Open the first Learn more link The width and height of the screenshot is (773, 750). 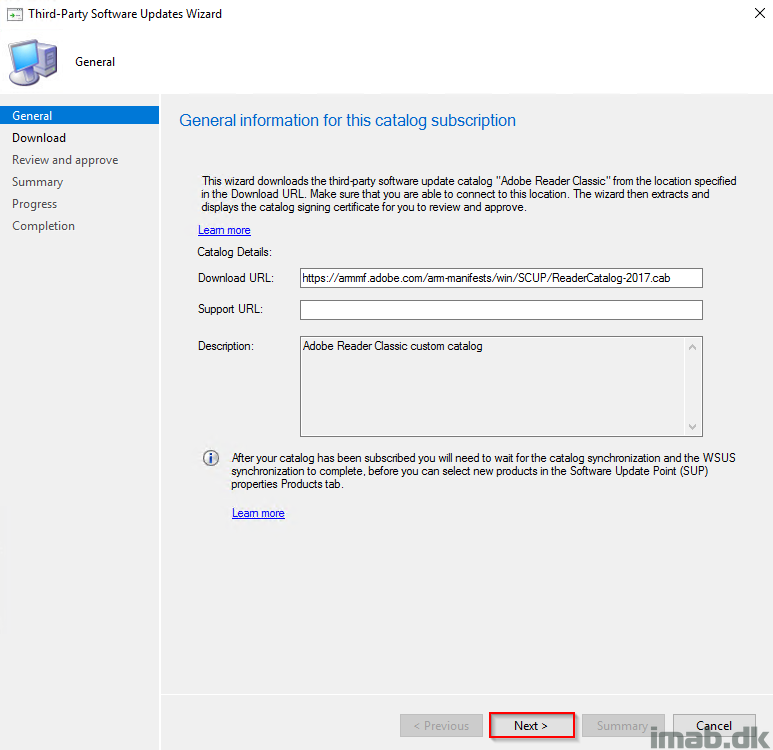[224, 230]
